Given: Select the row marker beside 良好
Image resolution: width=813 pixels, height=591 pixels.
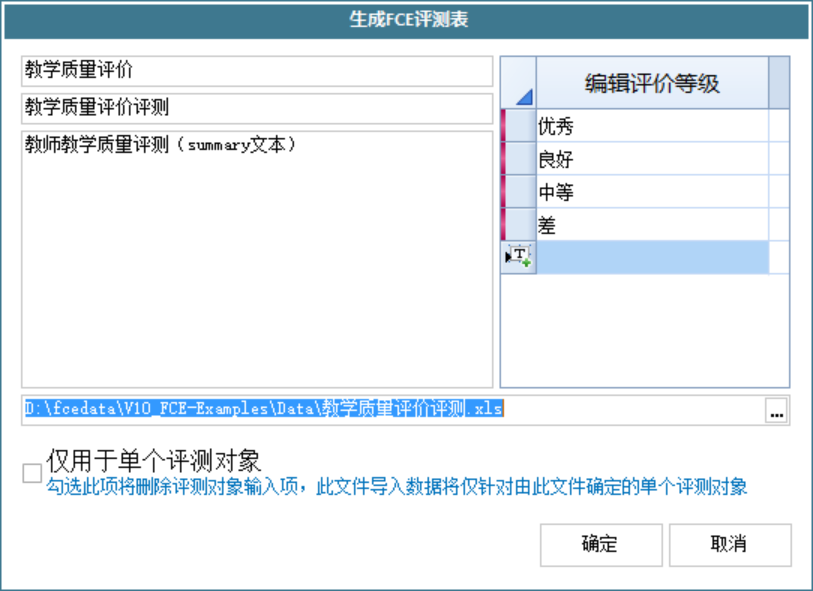Looking at the screenshot, I should pos(517,159).
